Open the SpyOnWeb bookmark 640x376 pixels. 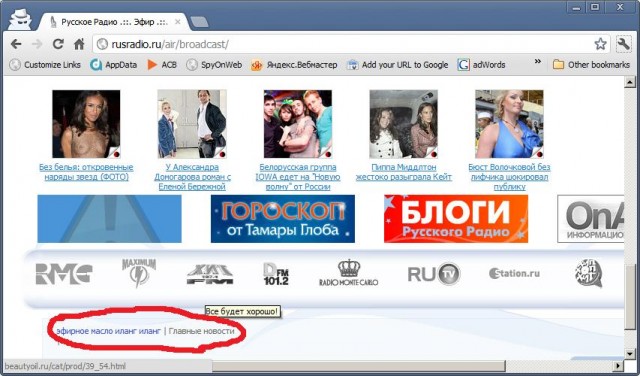(214, 65)
